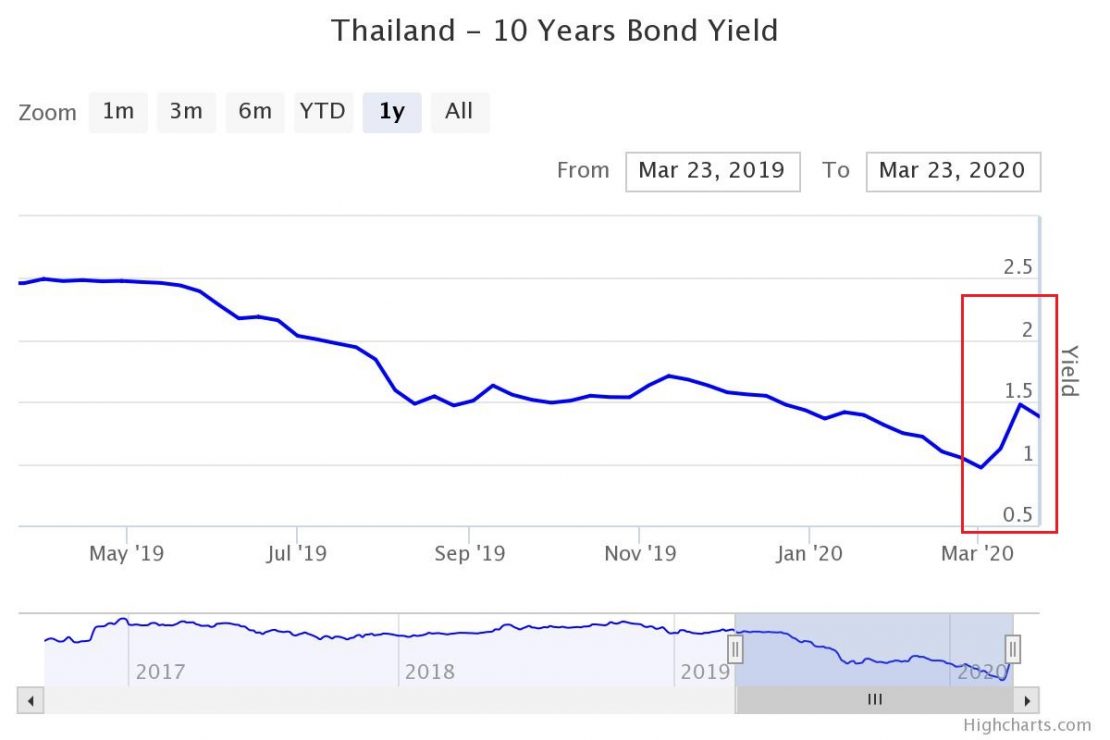Screen dimensions: 1110x740
Task: Open the From date field showing Mar 23, 2019
Action: (x=712, y=171)
